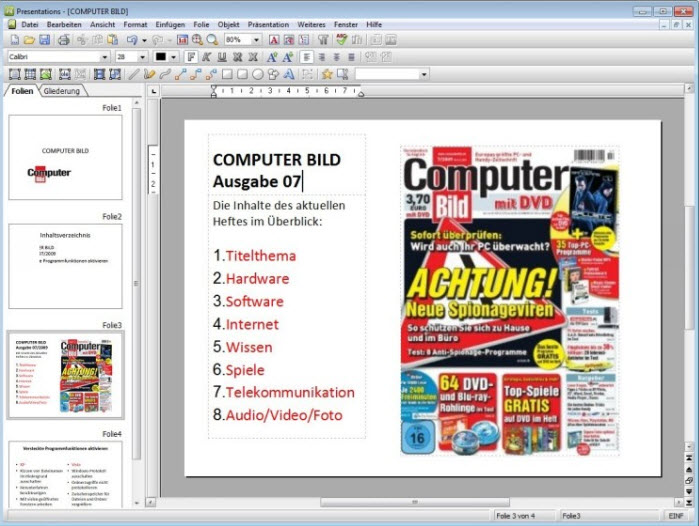The image size is (699, 526).
Task: Open the Datei menu
Action: [29, 25]
